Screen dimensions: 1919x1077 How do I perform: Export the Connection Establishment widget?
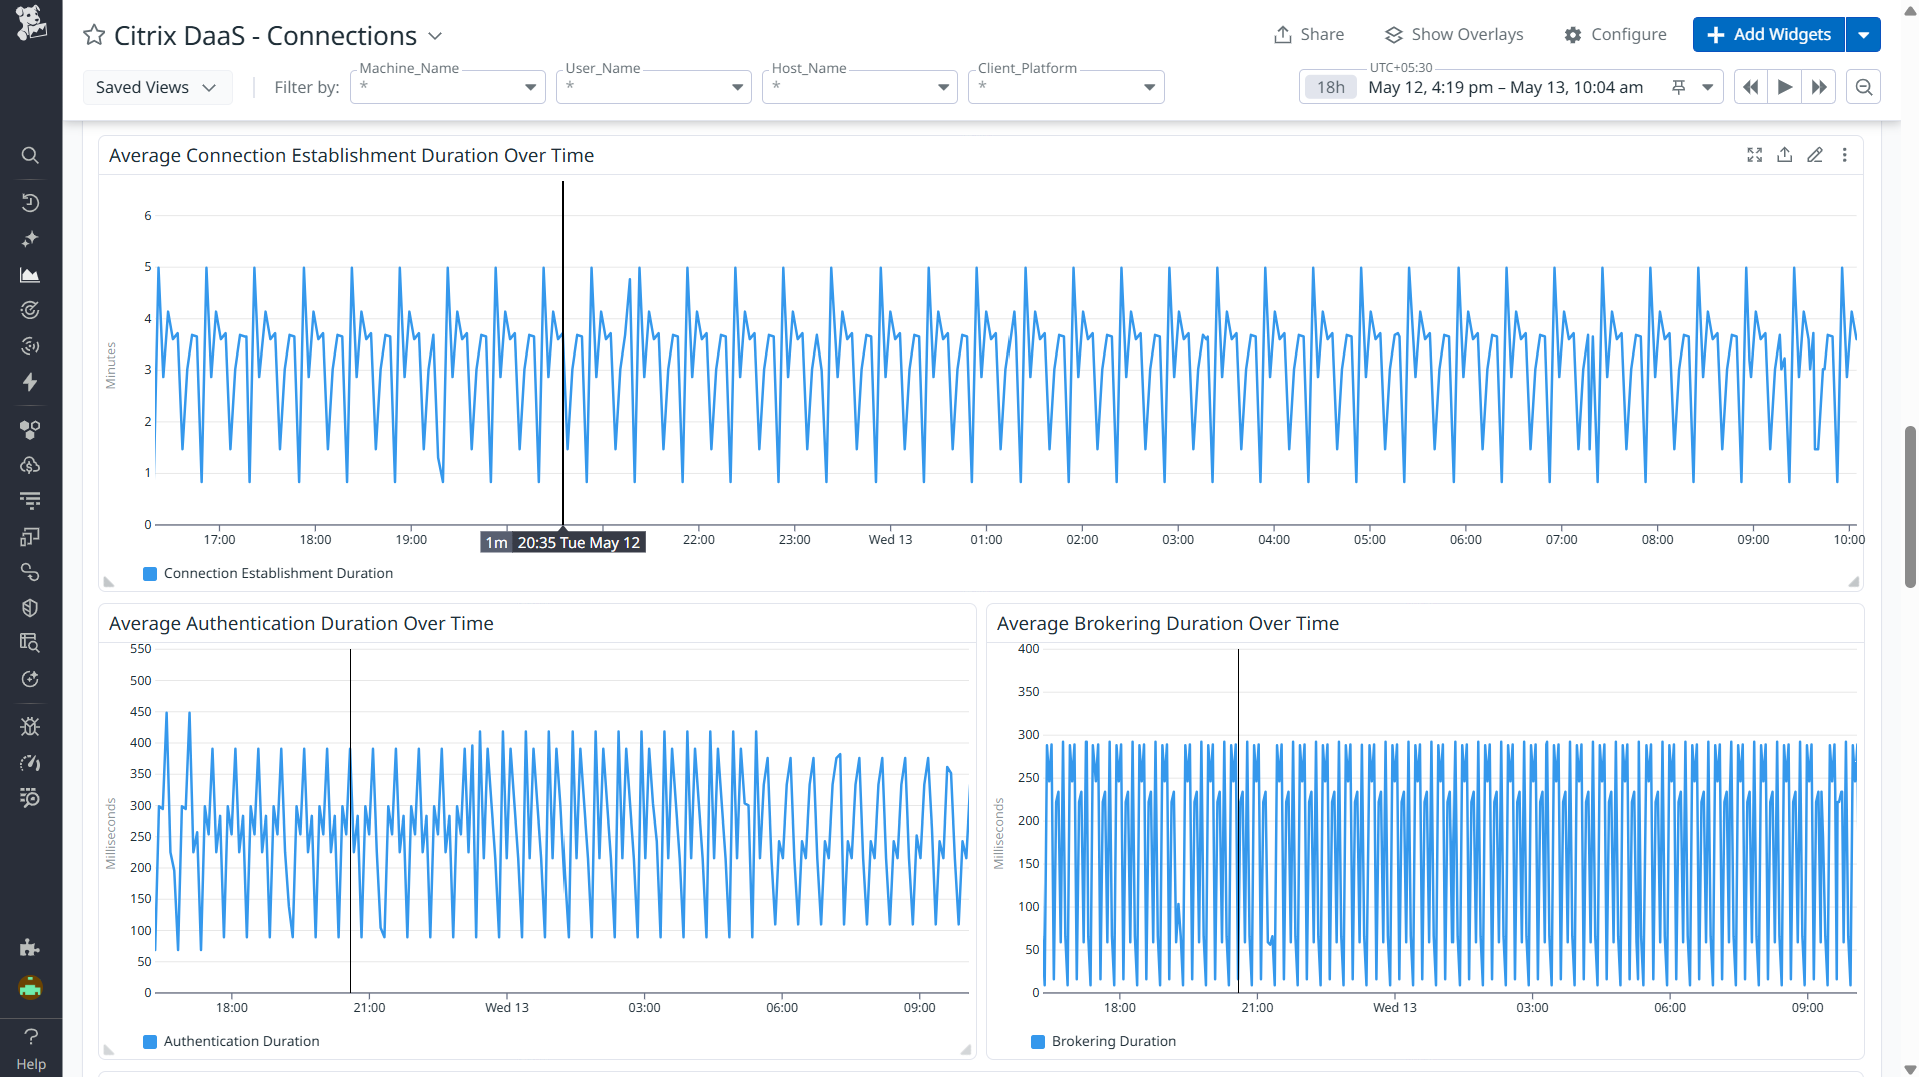click(1784, 155)
